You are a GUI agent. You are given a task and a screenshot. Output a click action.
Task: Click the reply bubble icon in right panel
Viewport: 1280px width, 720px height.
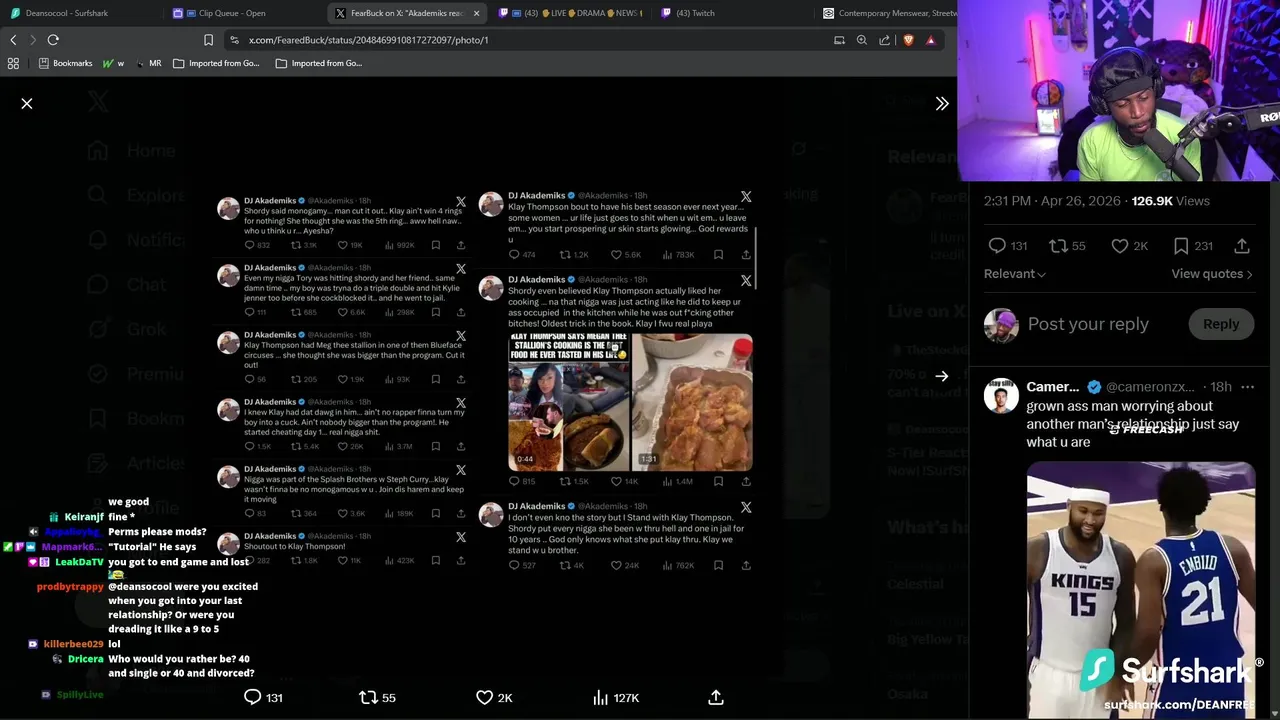pos(997,246)
